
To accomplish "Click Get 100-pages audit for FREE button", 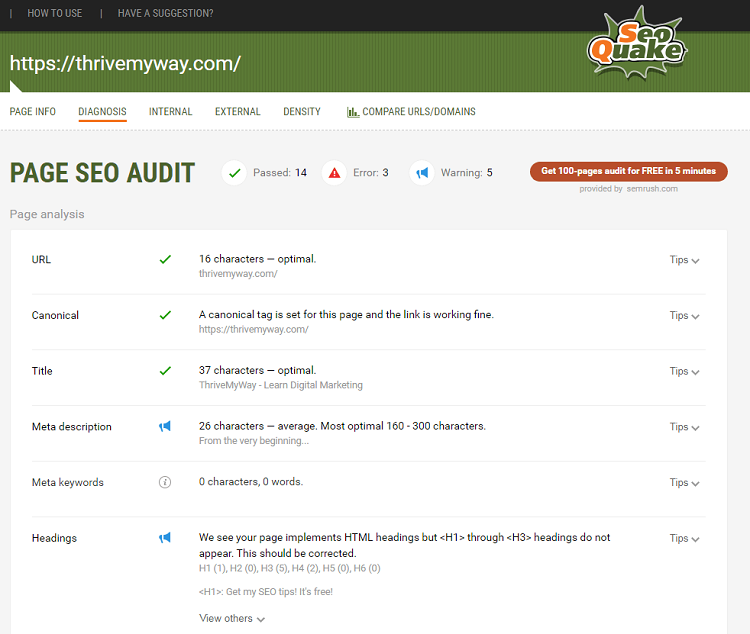I will [629, 171].
